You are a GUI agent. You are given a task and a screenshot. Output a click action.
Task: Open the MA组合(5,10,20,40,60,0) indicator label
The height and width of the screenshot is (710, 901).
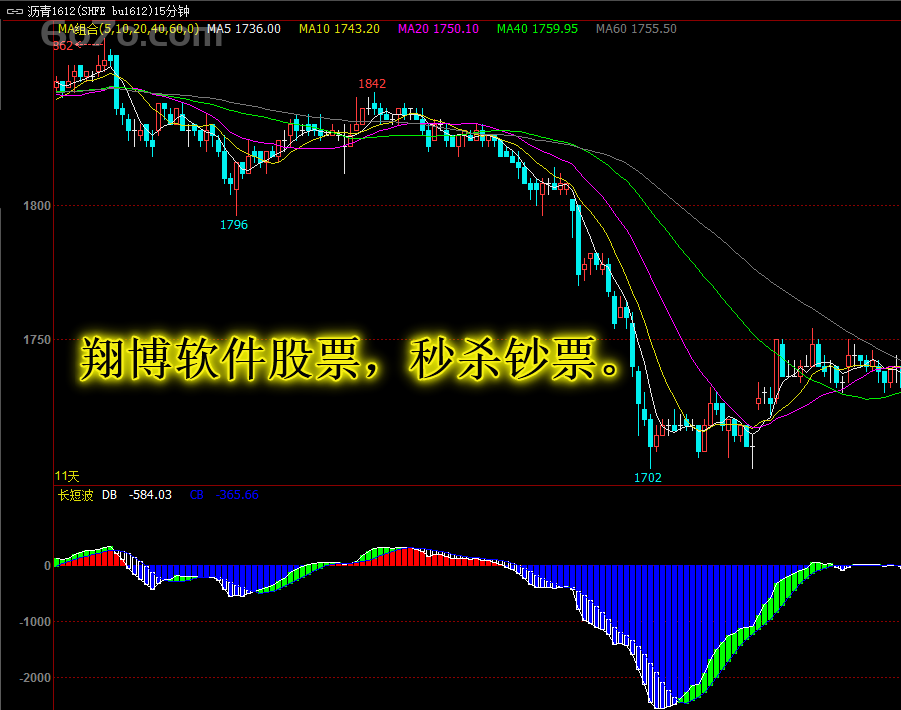[129, 29]
